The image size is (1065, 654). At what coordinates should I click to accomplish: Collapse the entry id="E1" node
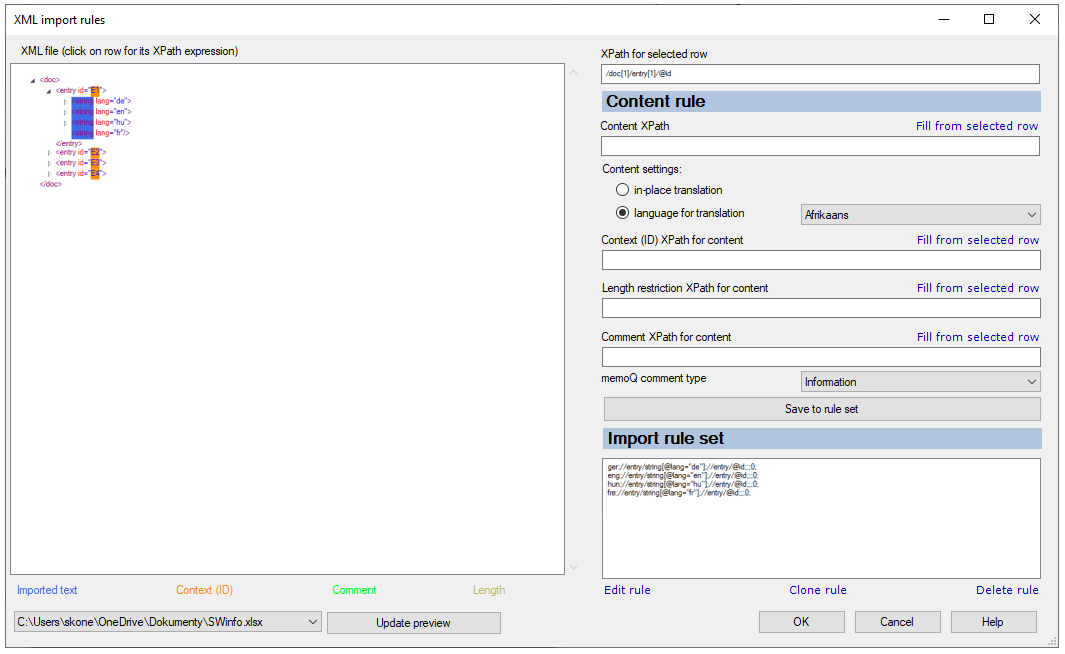pos(48,91)
